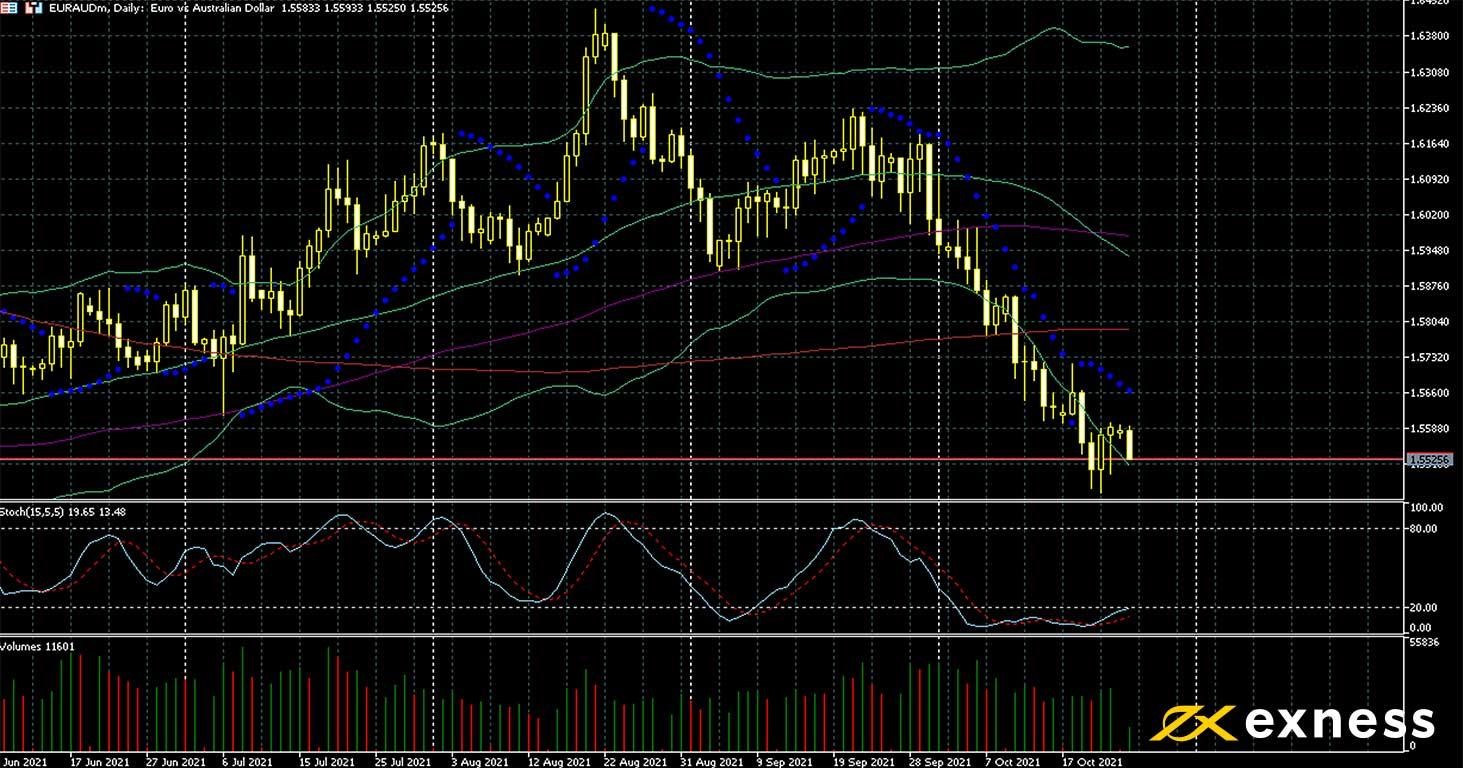Viewport: 1463px width, 768px height.
Task: Click the 7 Oct 2021 date label
Action: pos(1012,761)
